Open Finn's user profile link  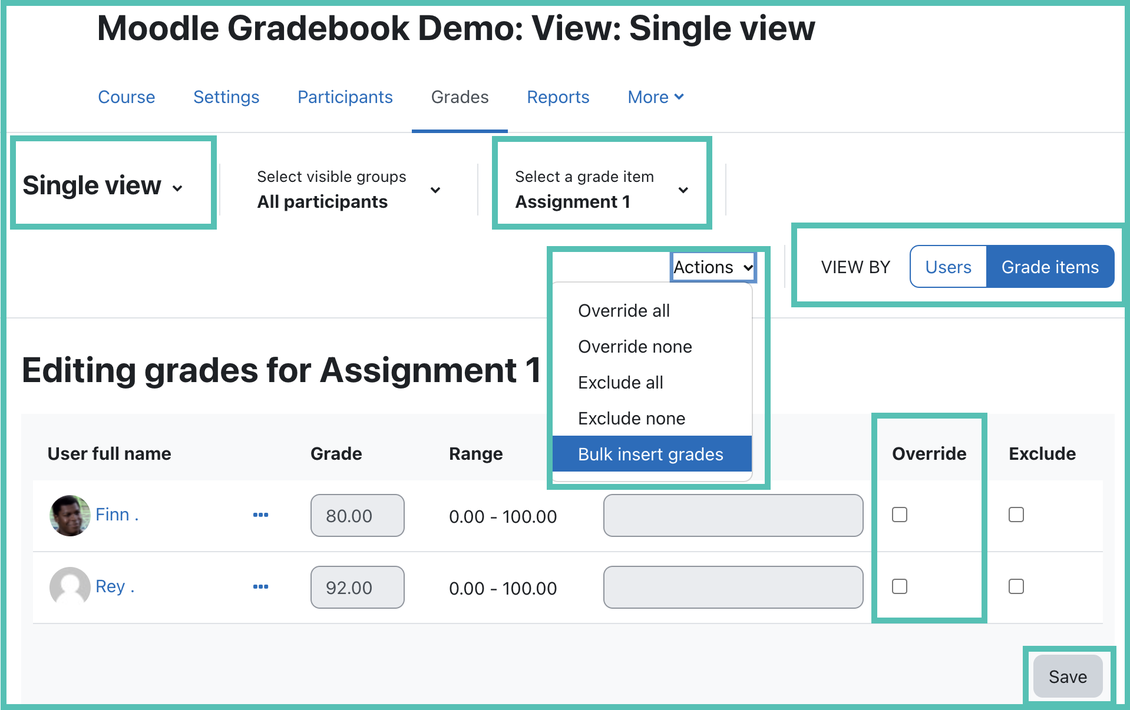[117, 515]
